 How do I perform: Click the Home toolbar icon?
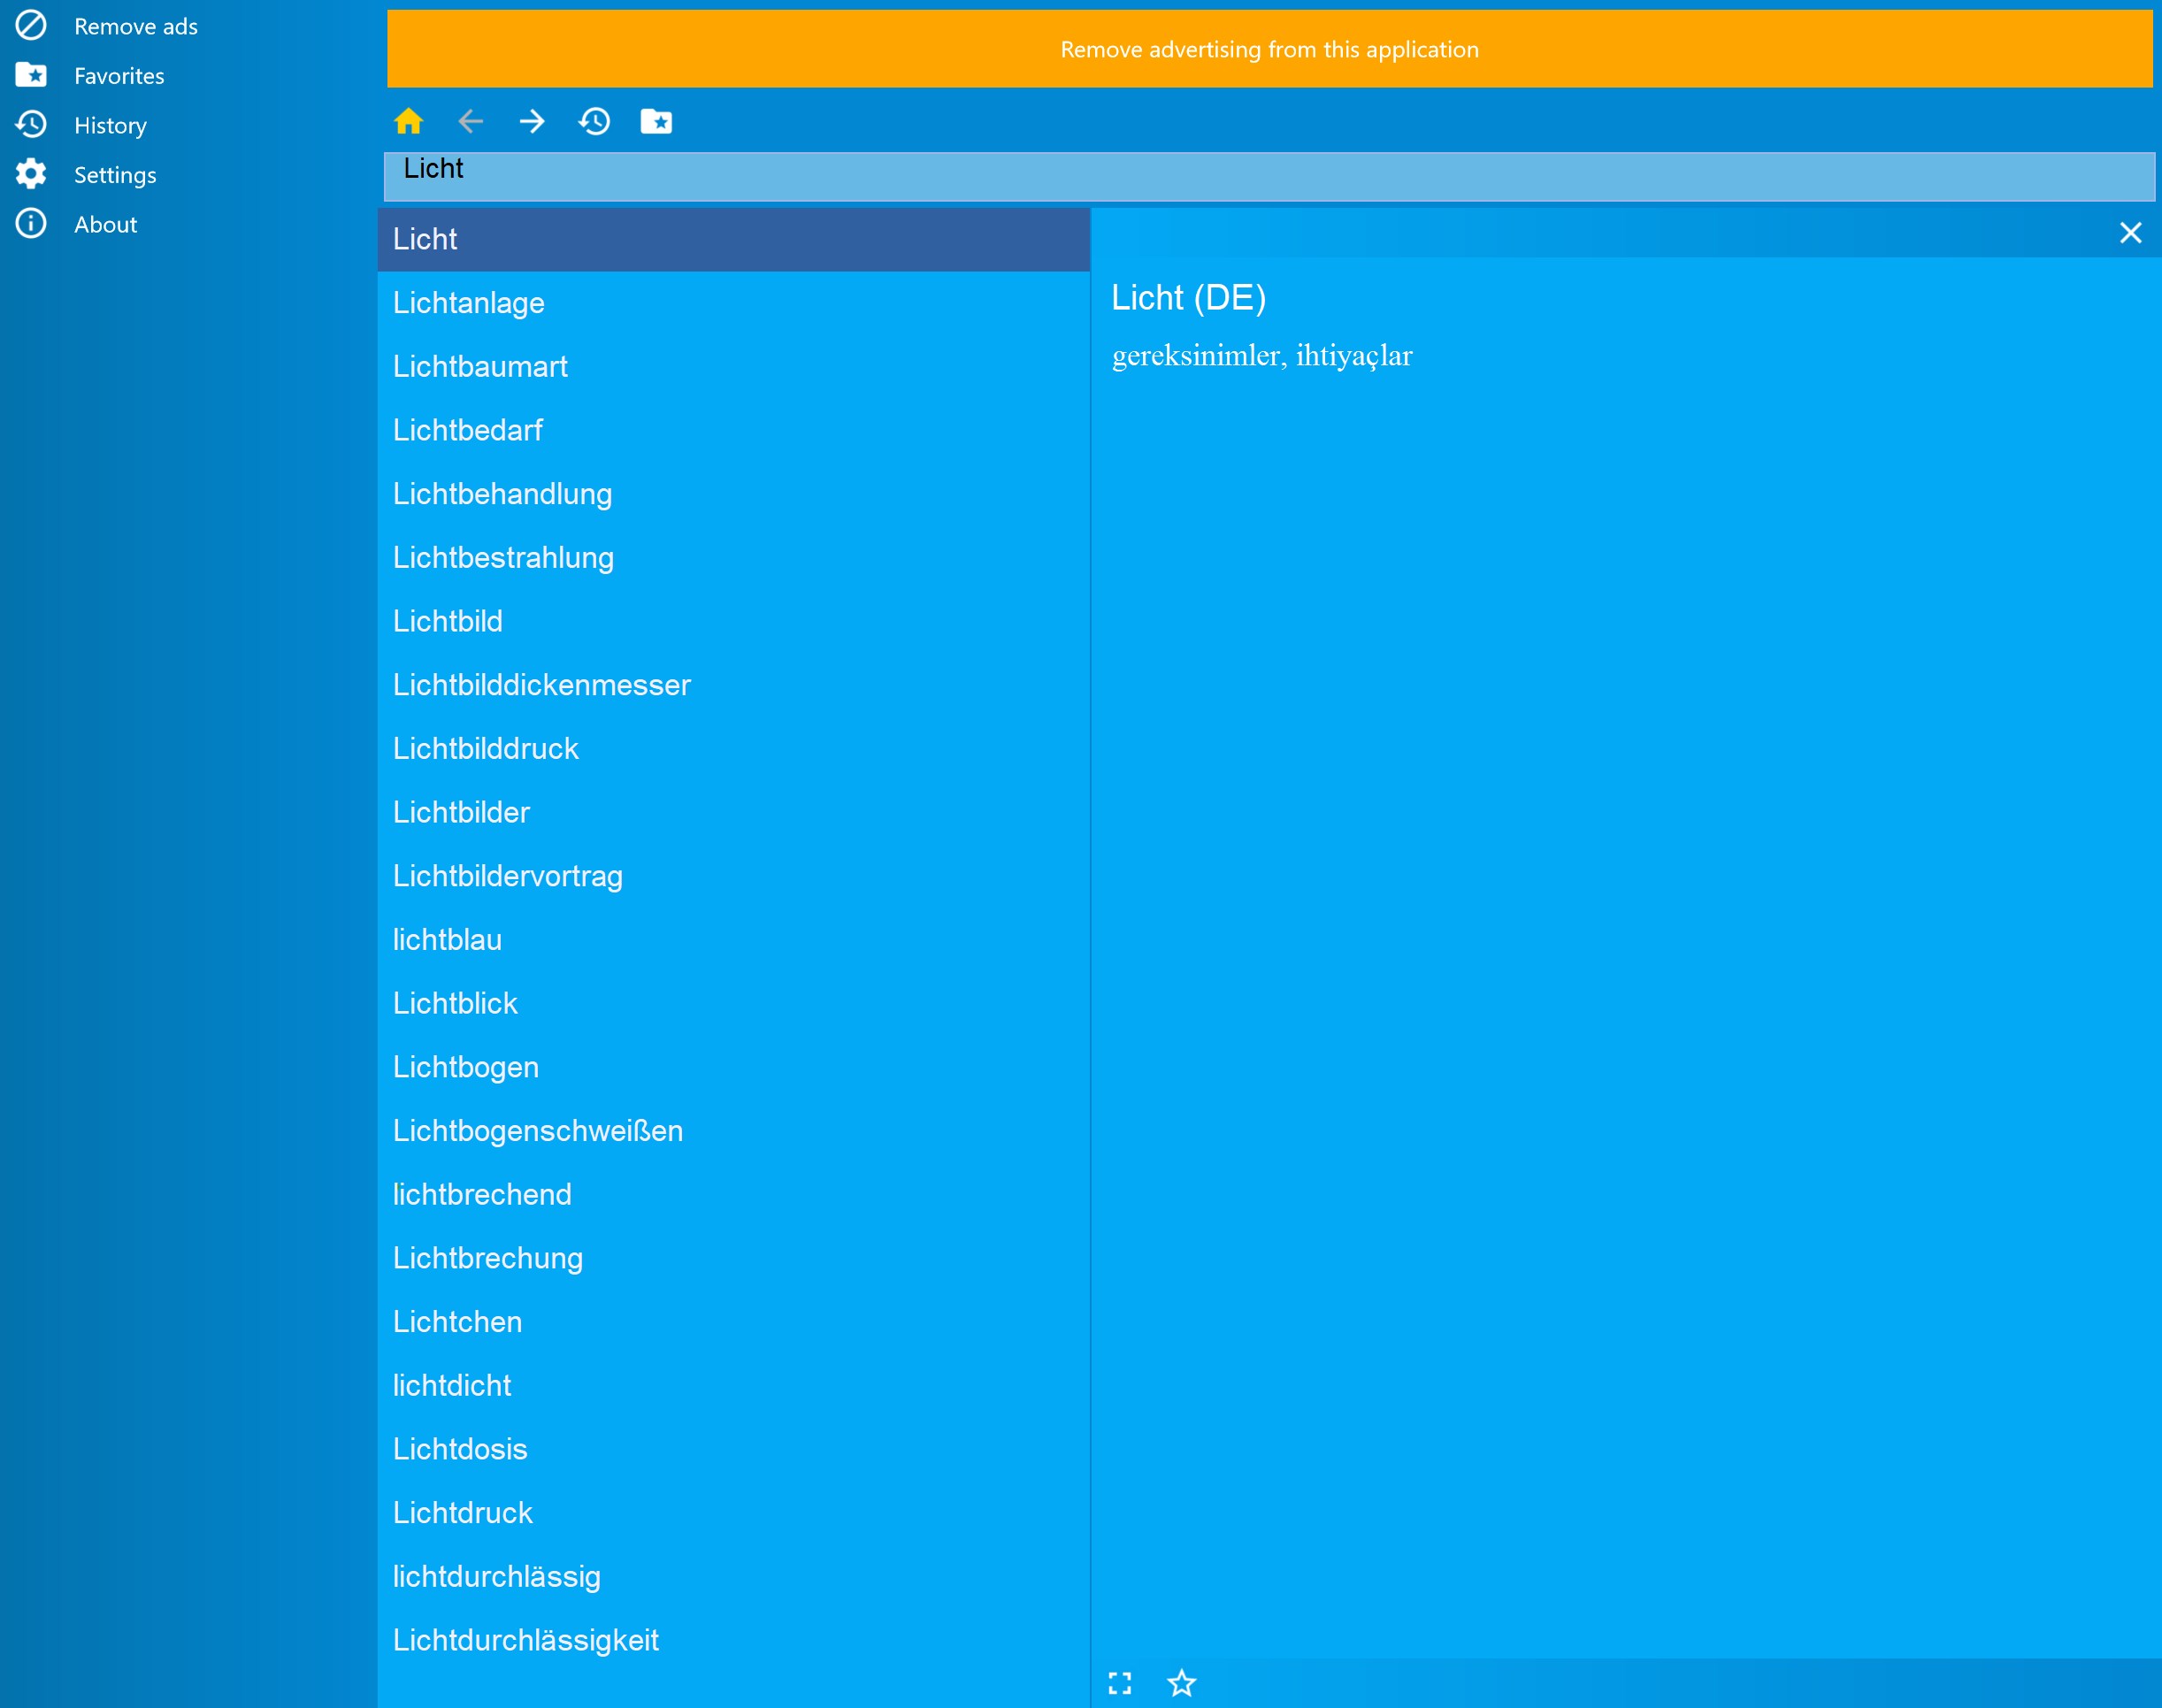[408, 122]
